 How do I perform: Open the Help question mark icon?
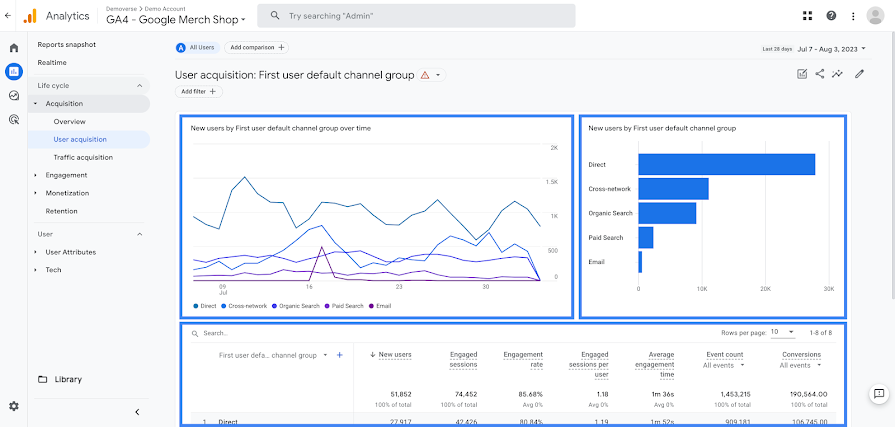coord(831,15)
